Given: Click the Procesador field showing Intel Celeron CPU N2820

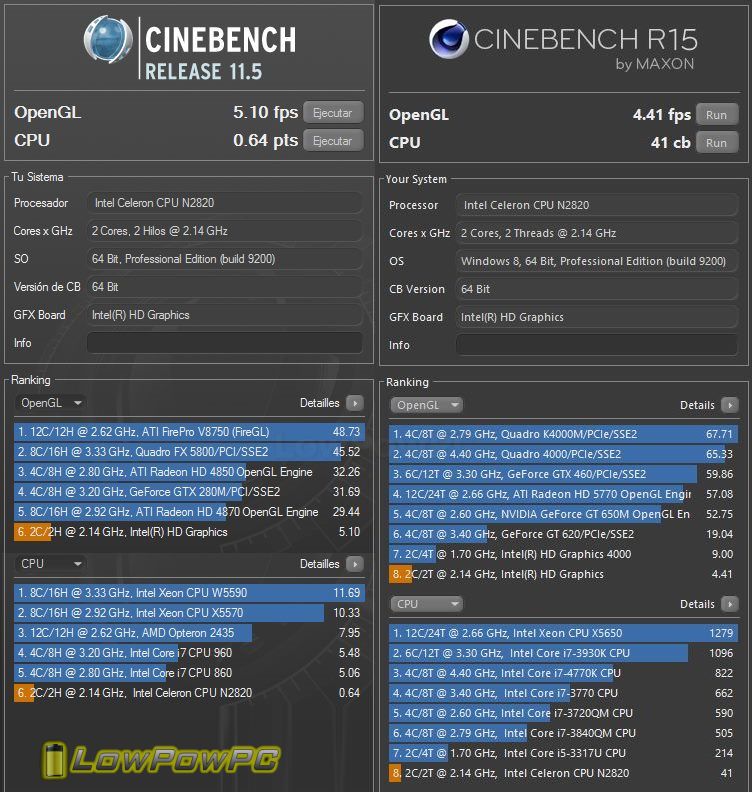Looking at the screenshot, I should [x=225, y=203].
